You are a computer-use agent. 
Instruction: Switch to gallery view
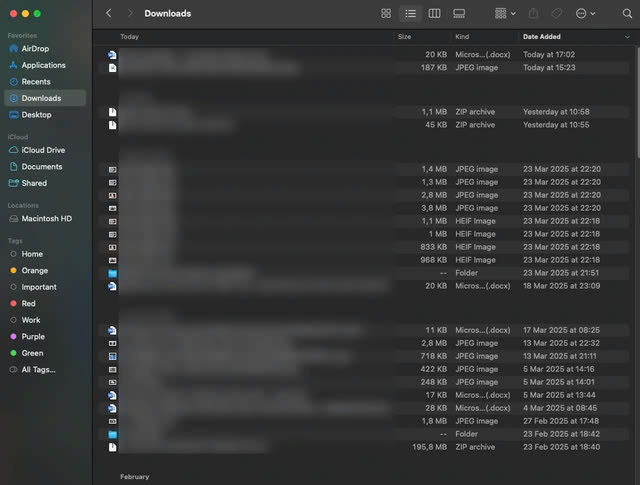click(x=459, y=14)
